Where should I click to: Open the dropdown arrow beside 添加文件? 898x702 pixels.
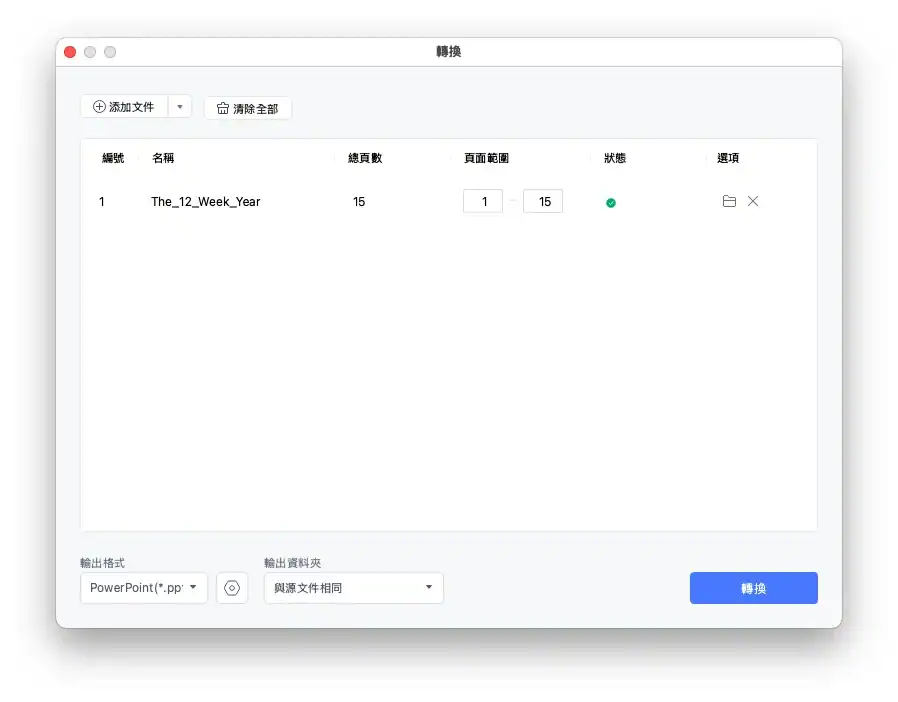coord(180,107)
